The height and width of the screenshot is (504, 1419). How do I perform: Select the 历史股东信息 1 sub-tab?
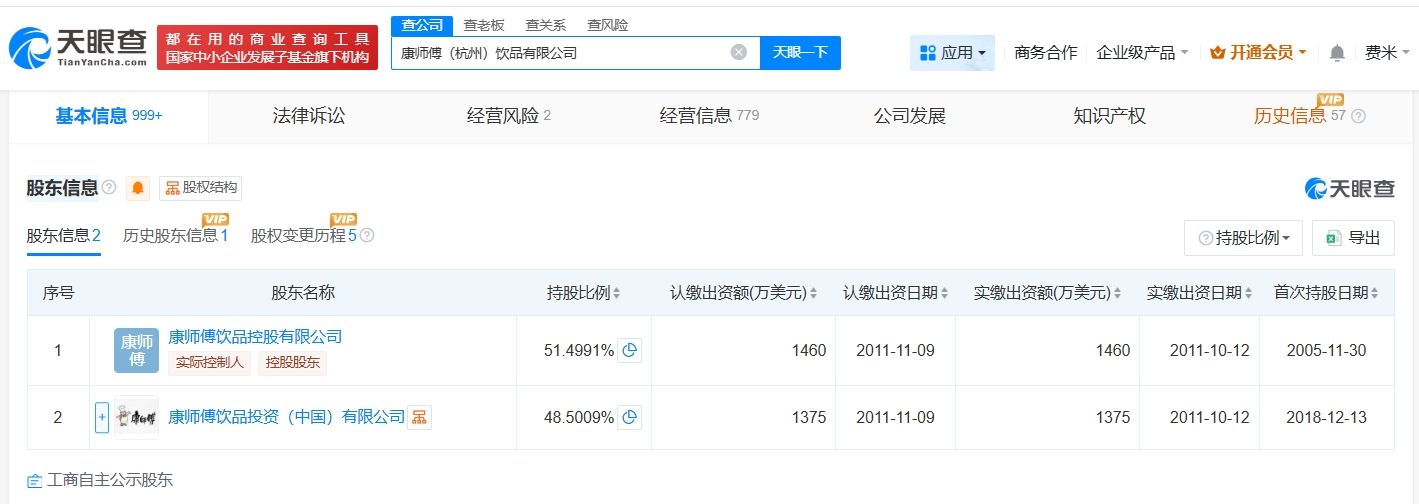click(175, 236)
